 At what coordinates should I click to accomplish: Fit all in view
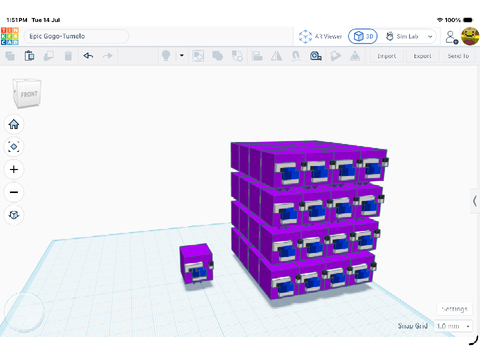coord(14,147)
